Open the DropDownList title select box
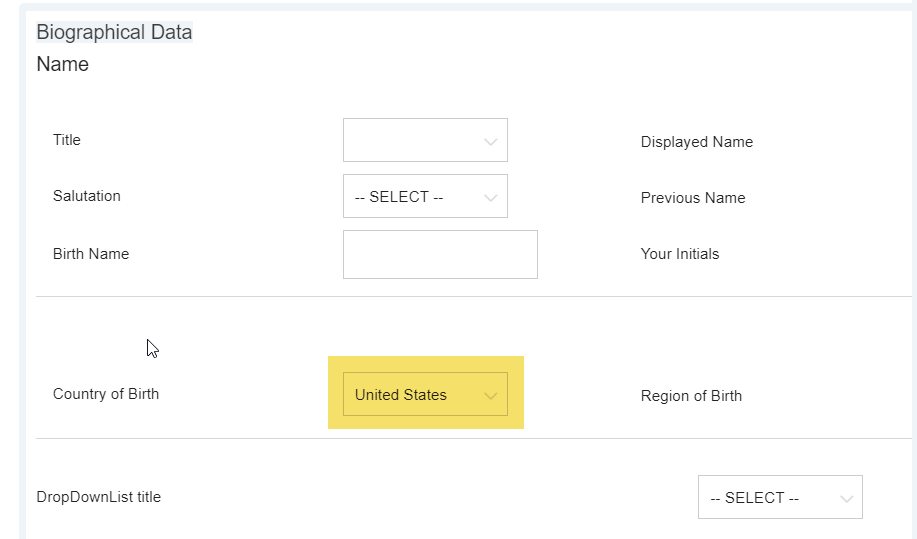The image size is (917, 539). point(780,497)
